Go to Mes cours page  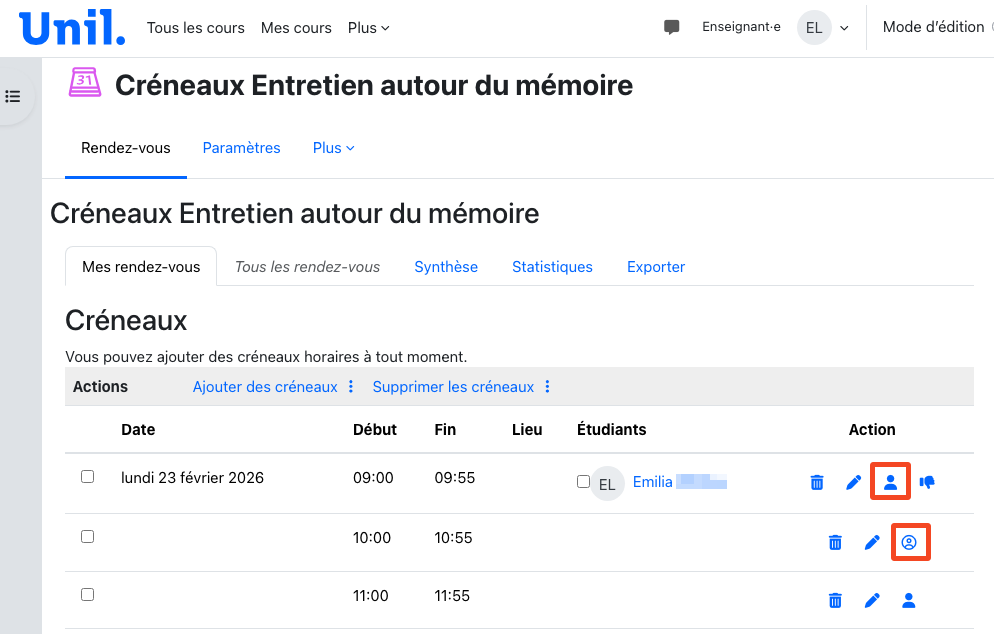point(296,28)
